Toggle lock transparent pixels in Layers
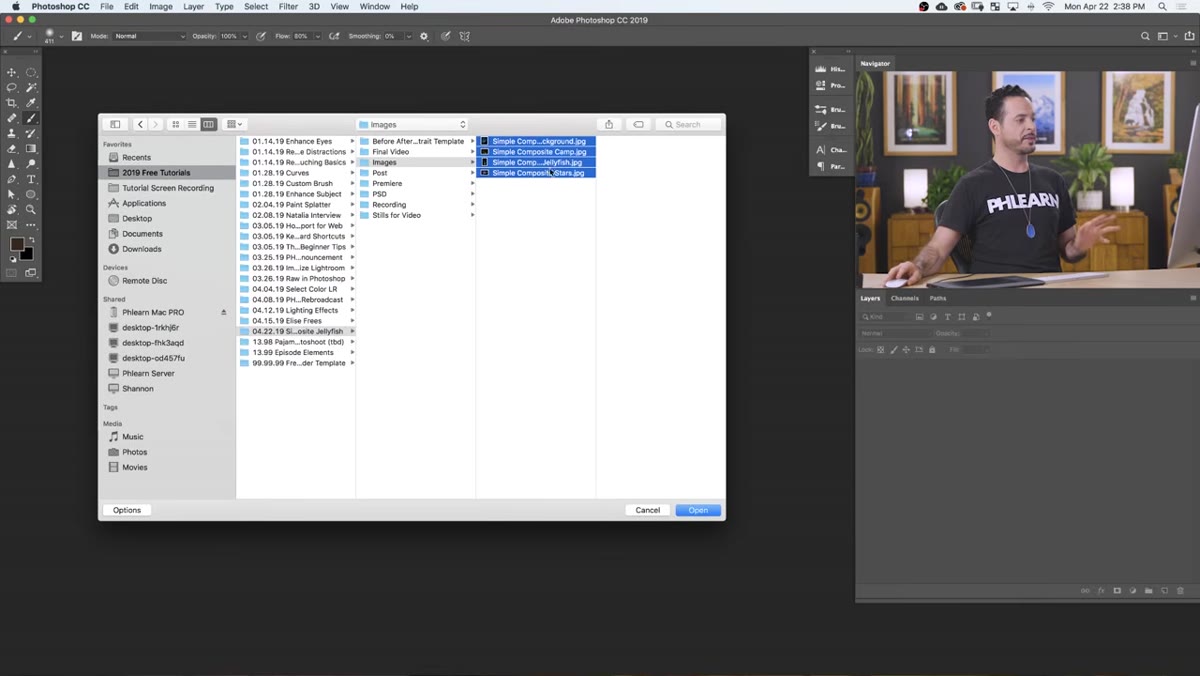This screenshot has height=676, width=1200. coord(881,350)
